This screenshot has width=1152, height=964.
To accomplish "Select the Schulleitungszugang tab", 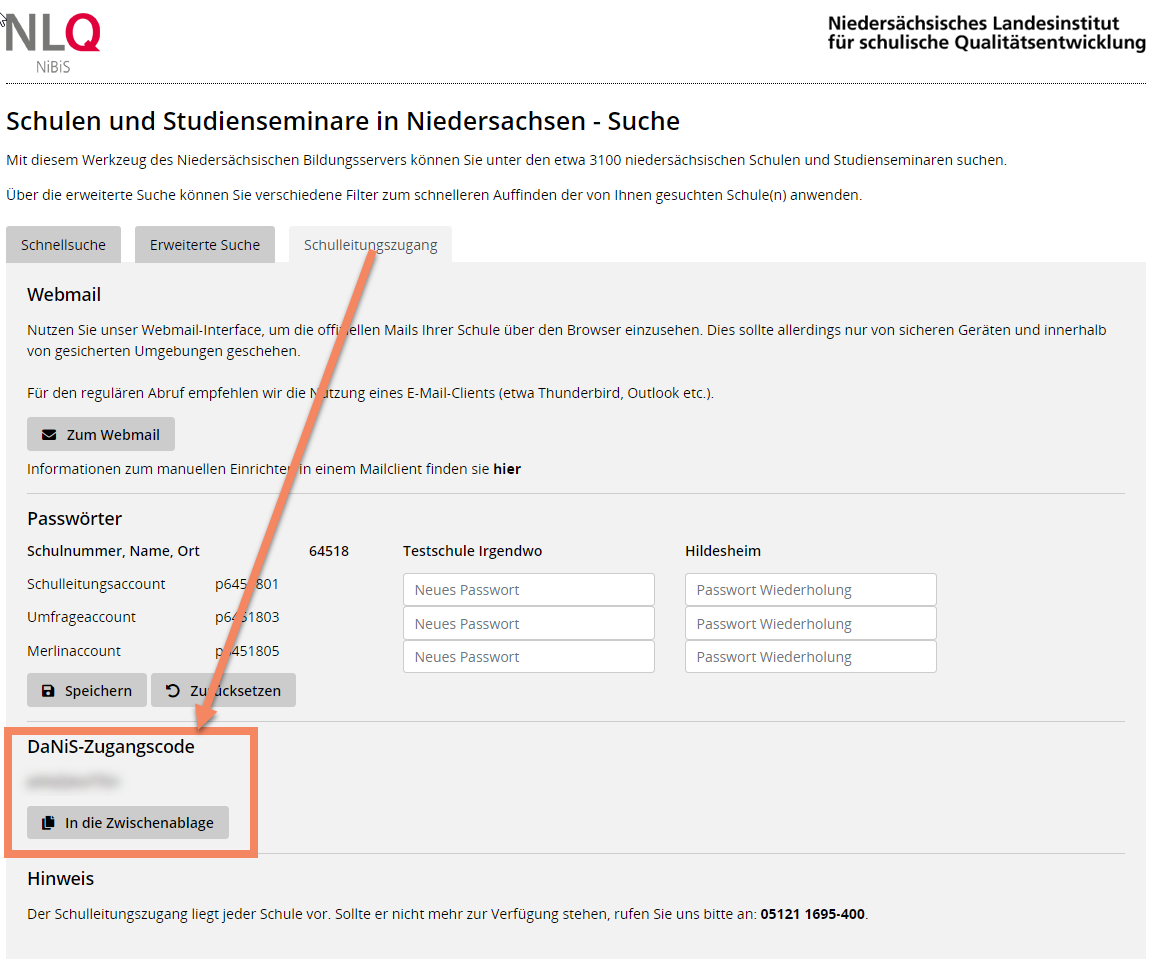I will tap(370, 245).
